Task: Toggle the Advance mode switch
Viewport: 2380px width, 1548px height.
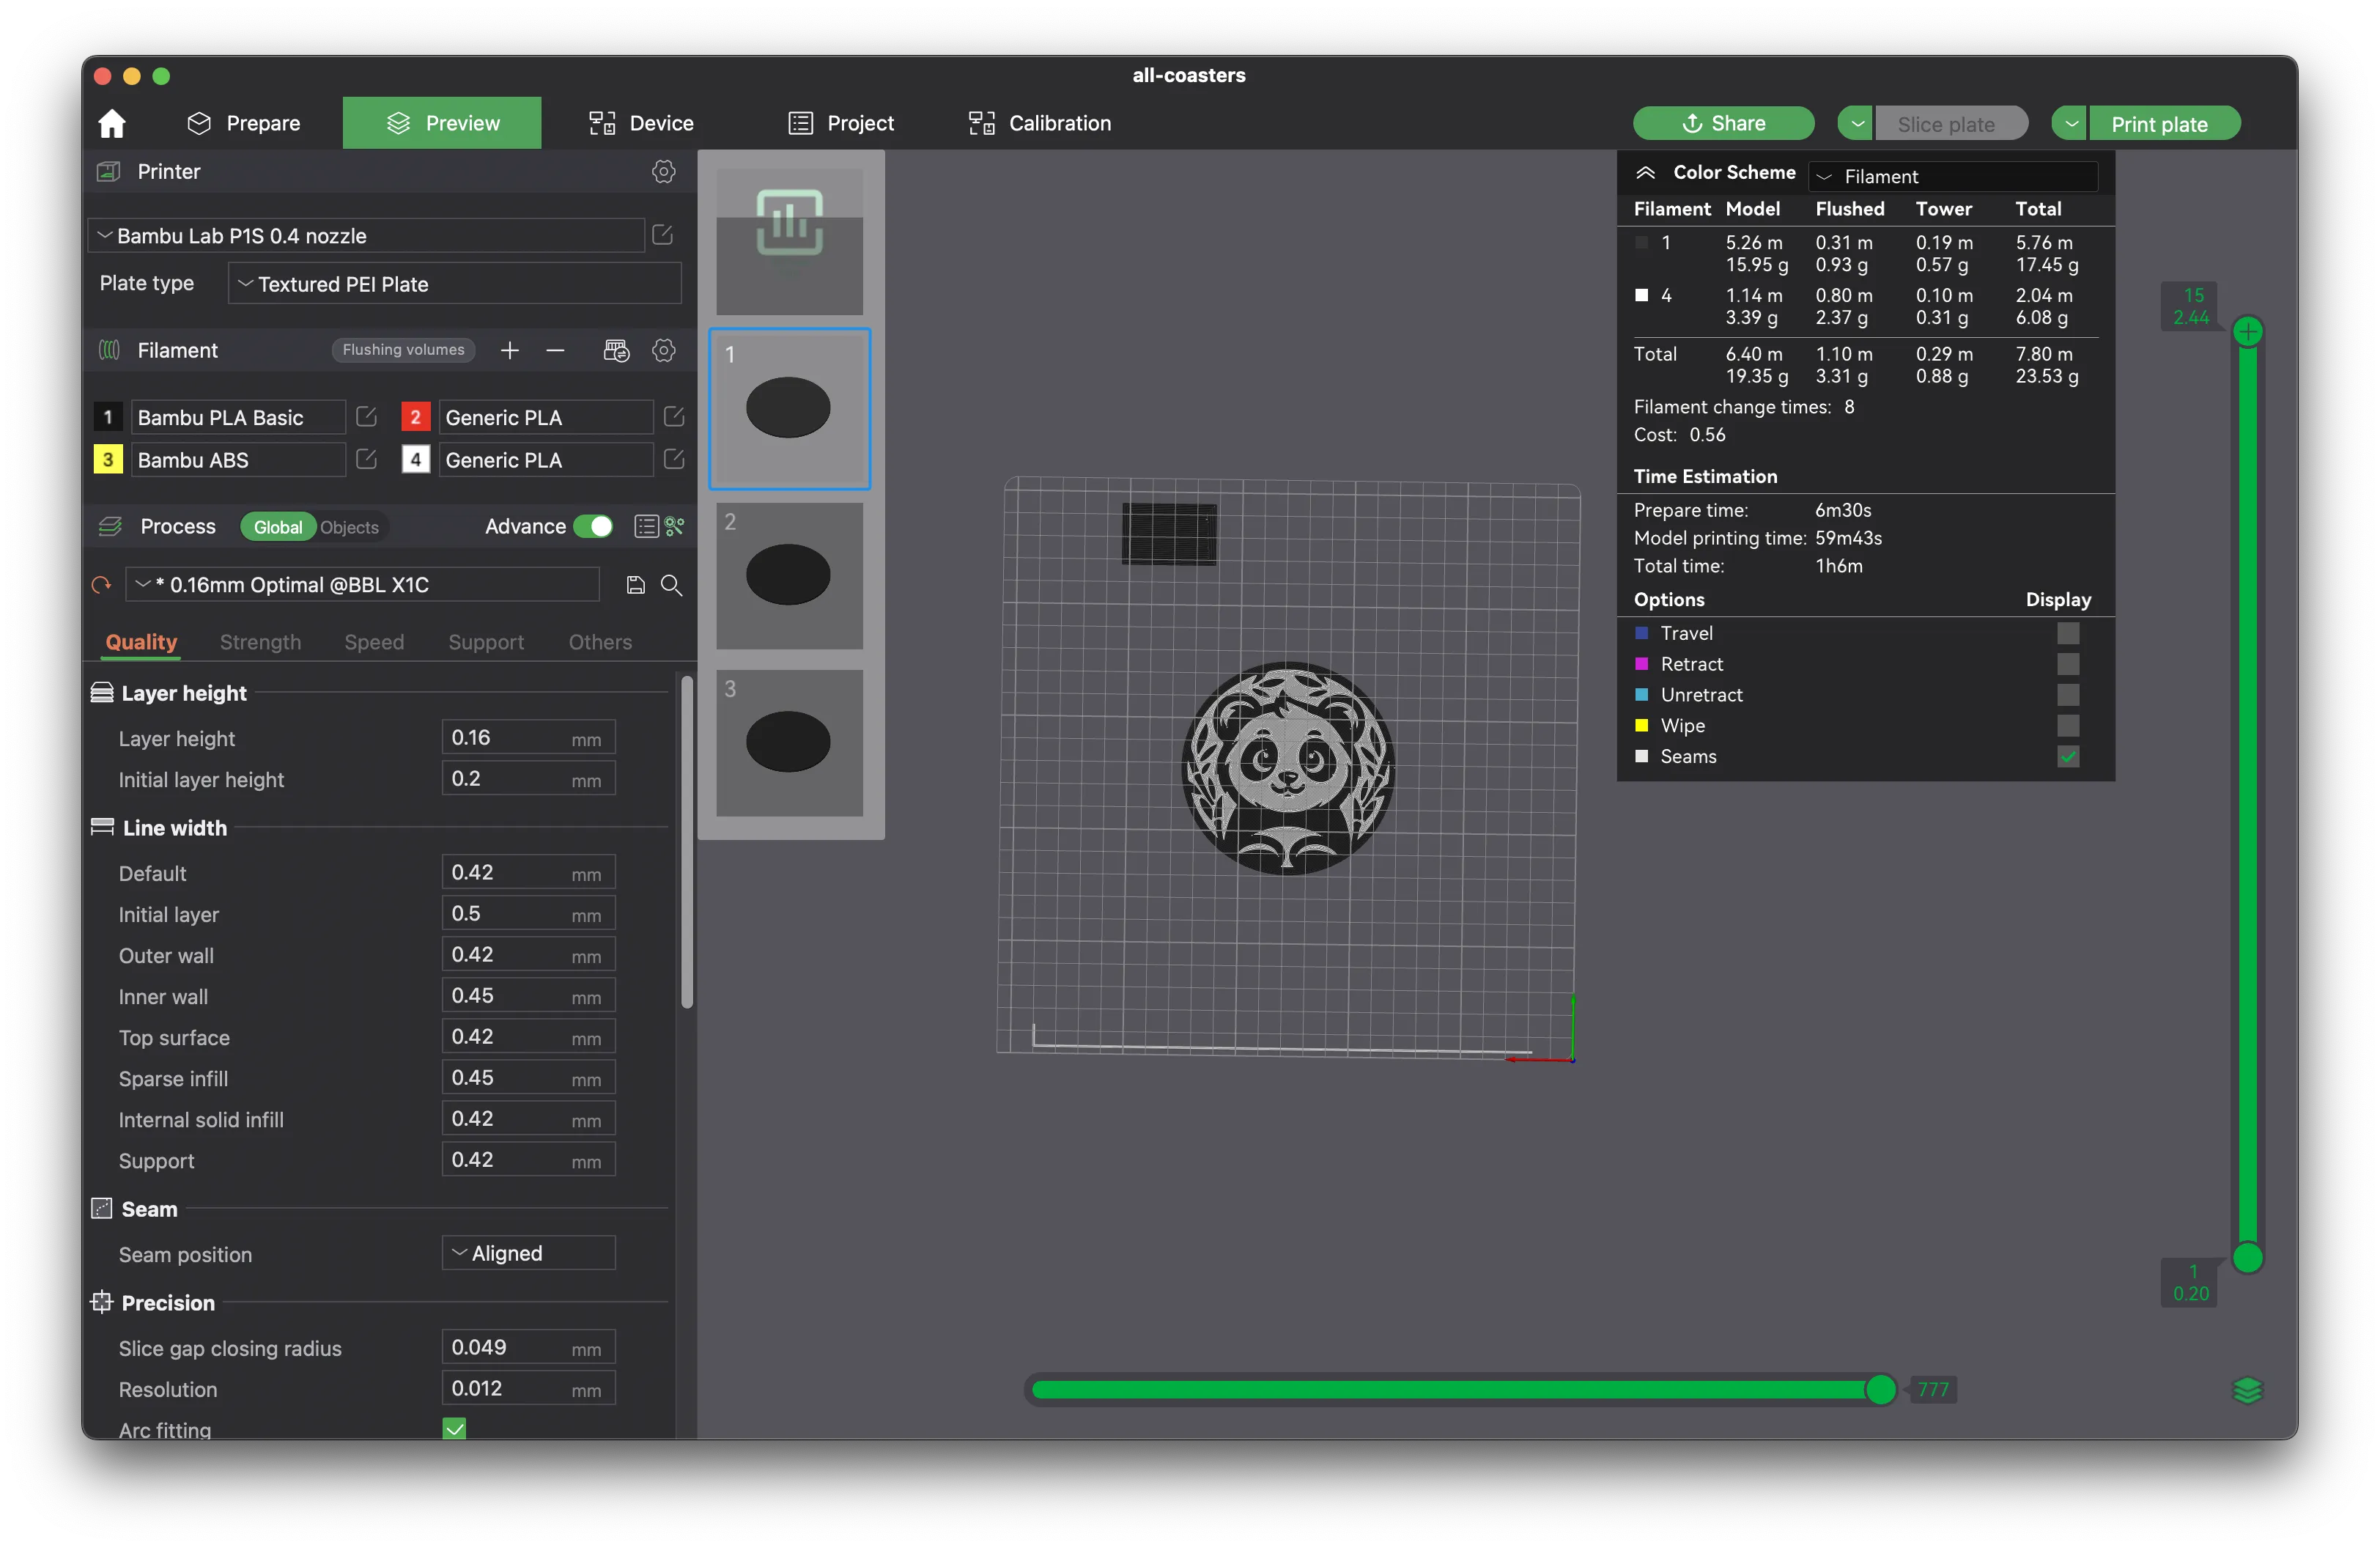Action: coord(594,526)
